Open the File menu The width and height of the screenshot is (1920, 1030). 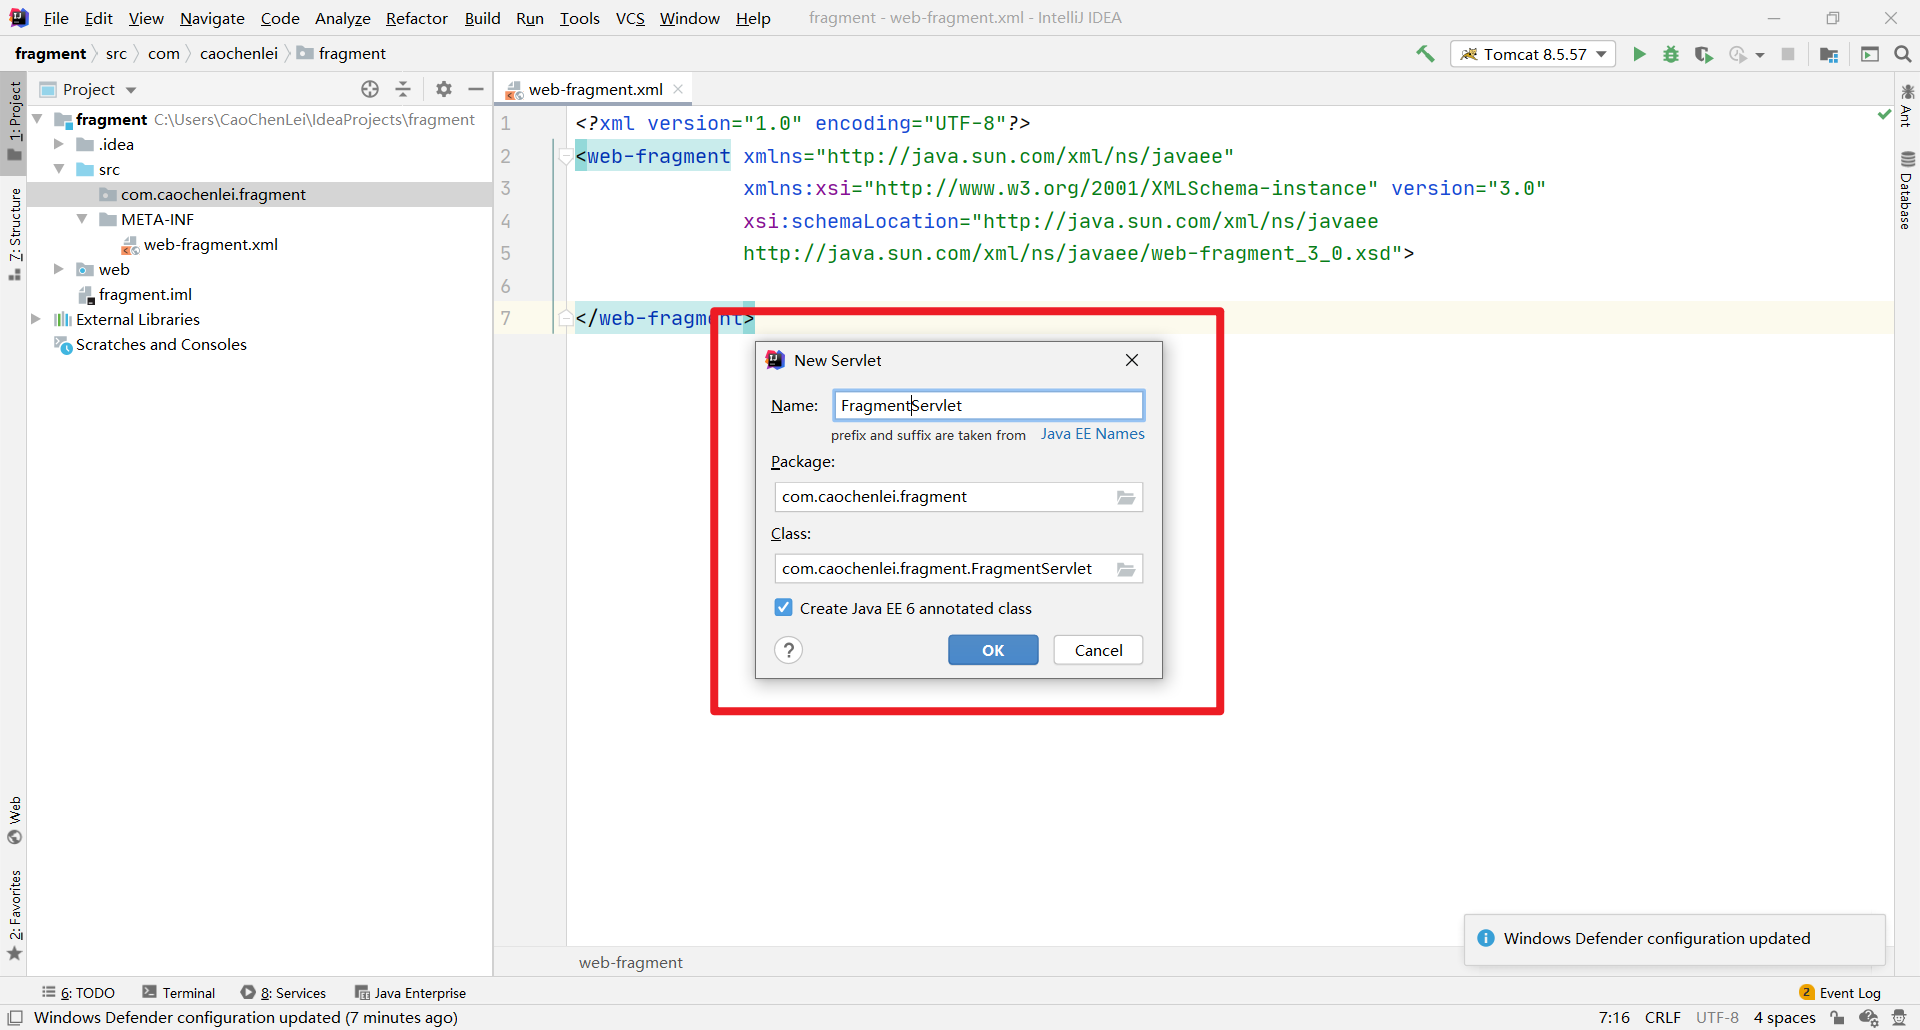coord(56,18)
